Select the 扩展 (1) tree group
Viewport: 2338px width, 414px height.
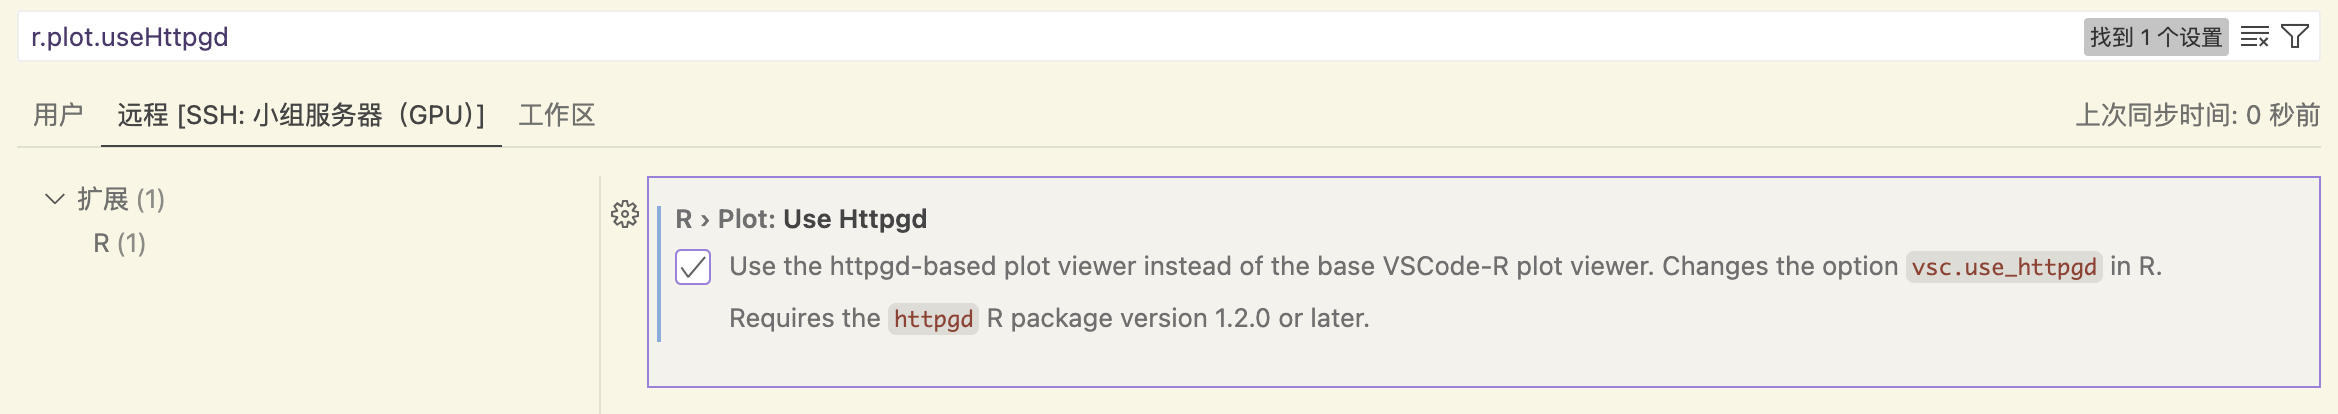pos(121,199)
